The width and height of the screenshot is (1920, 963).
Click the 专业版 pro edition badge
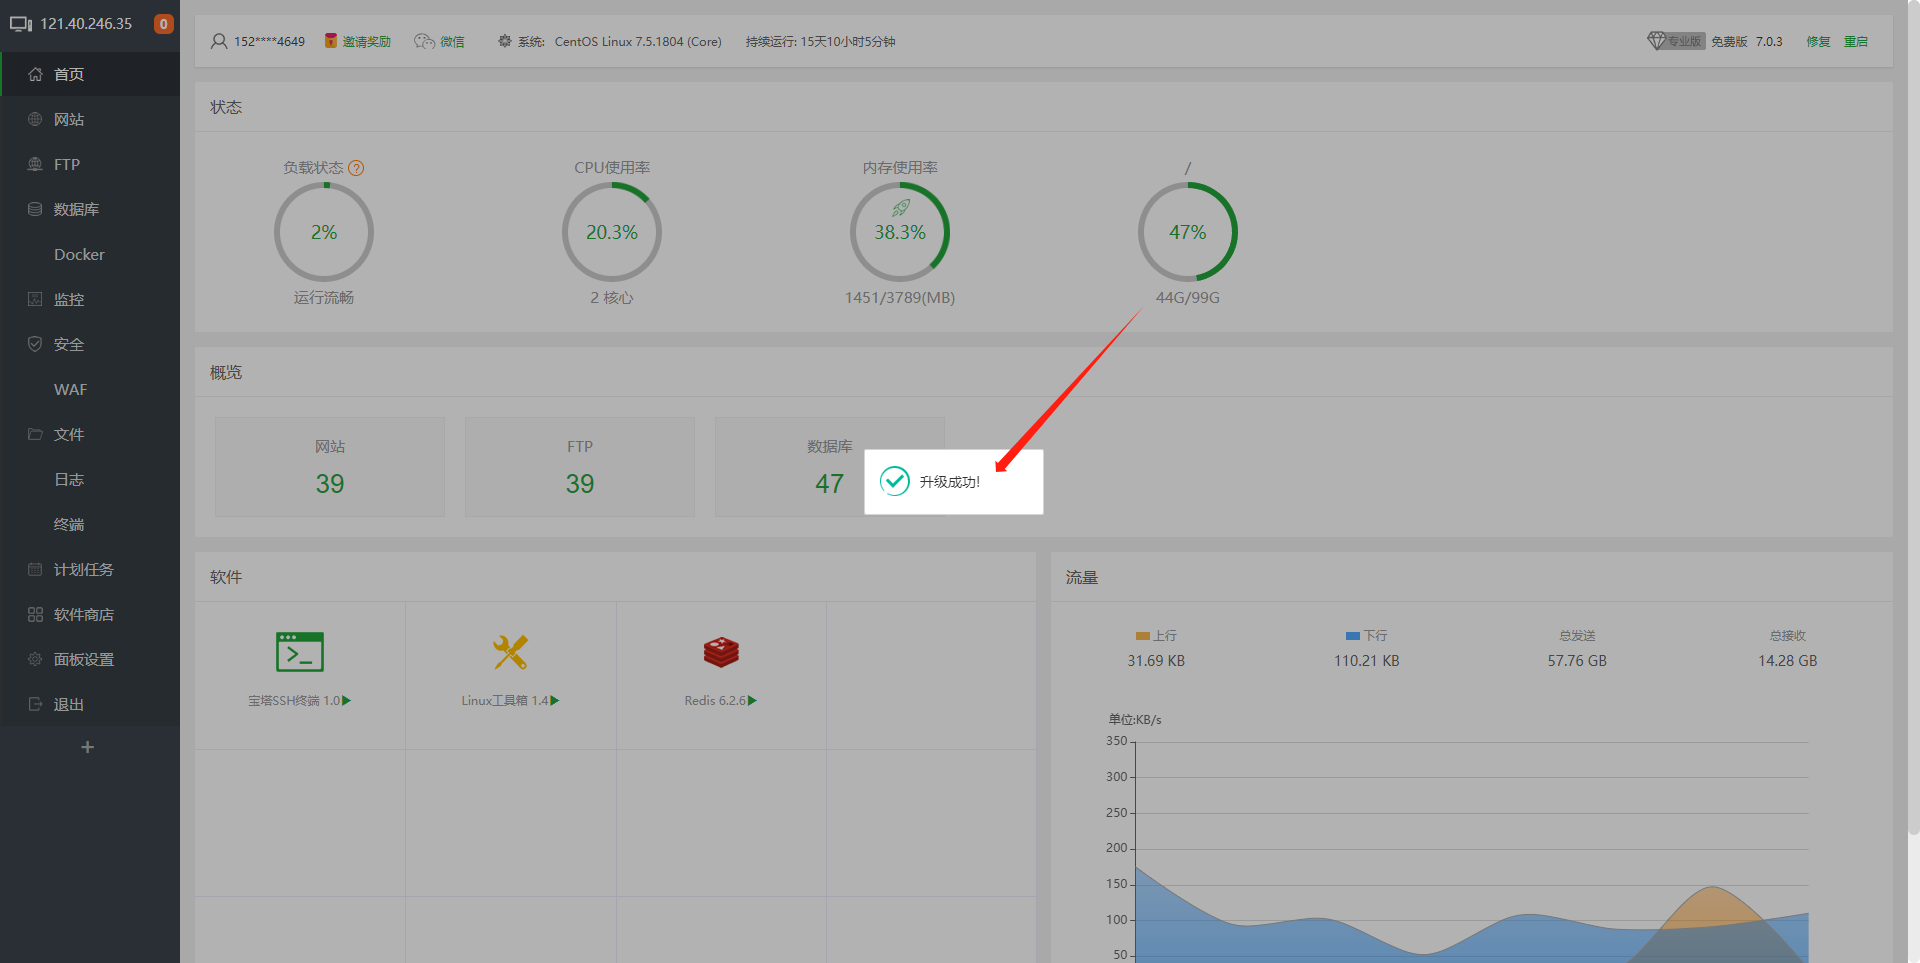click(1676, 41)
